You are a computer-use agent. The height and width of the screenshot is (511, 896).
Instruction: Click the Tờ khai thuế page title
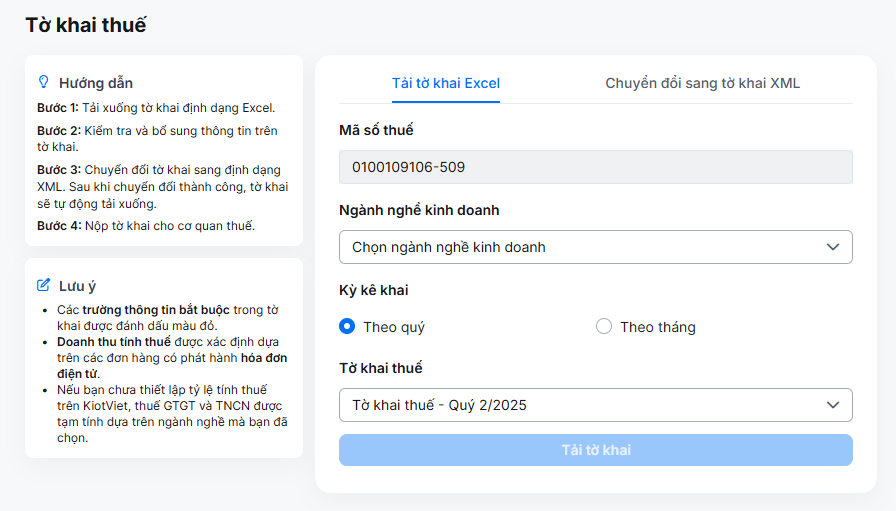pos(86,25)
